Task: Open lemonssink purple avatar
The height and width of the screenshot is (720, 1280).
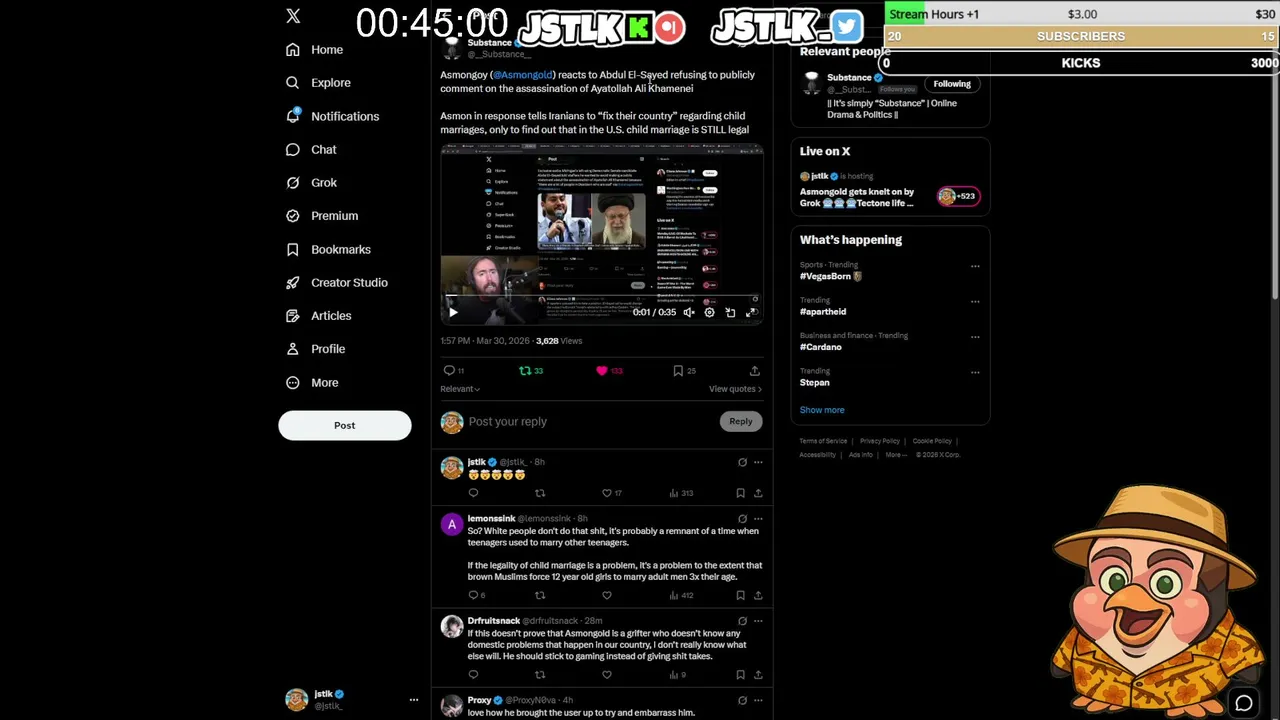Action: click(x=452, y=525)
